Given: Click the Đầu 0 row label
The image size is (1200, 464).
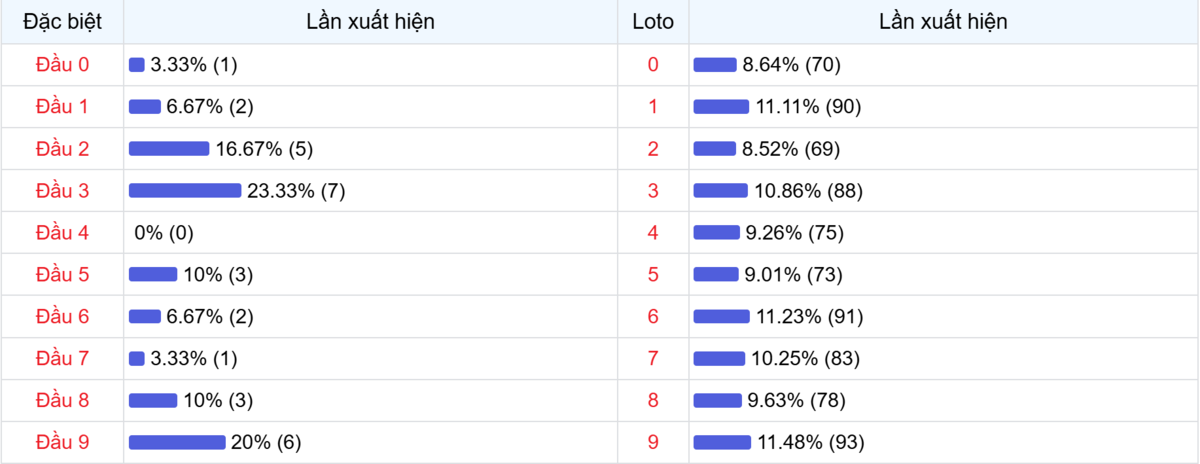Looking at the screenshot, I should (x=62, y=65).
